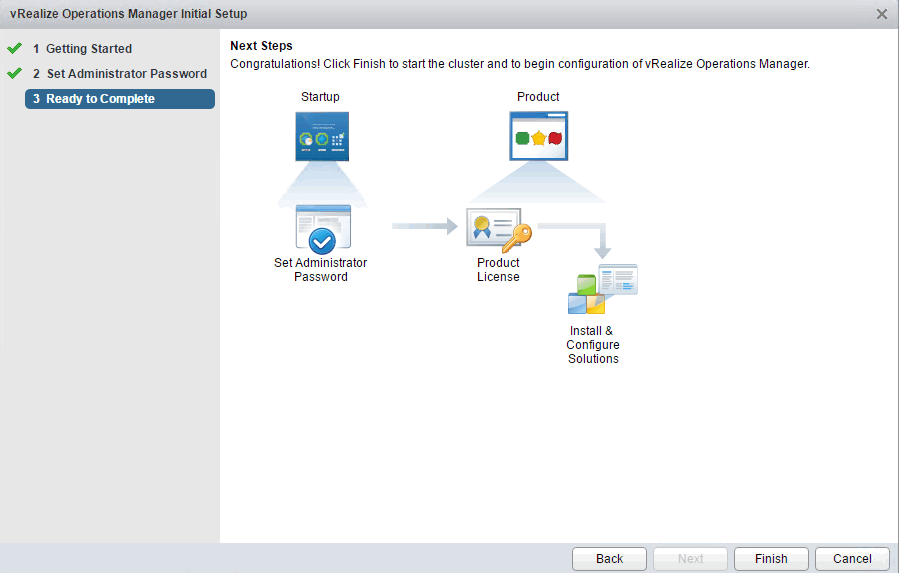Click the Startup label
Screen dimensions: 899x573
[x=320, y=96]
